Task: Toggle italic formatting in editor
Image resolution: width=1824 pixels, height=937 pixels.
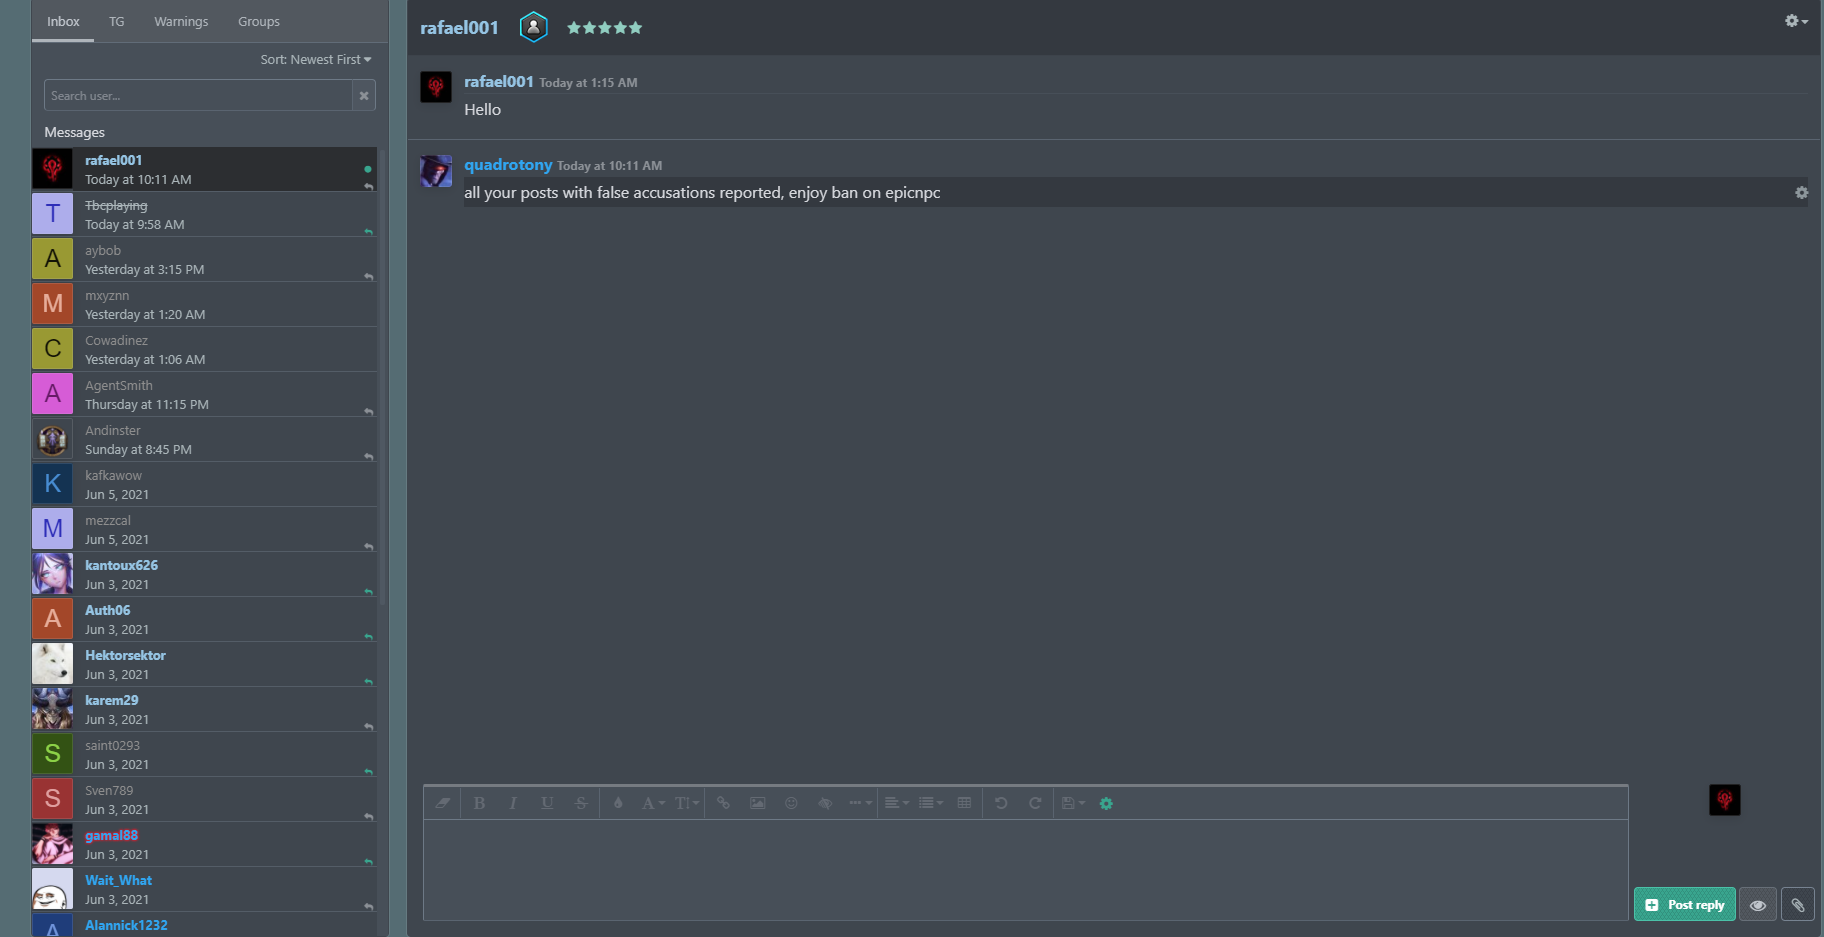Action: 513,803
